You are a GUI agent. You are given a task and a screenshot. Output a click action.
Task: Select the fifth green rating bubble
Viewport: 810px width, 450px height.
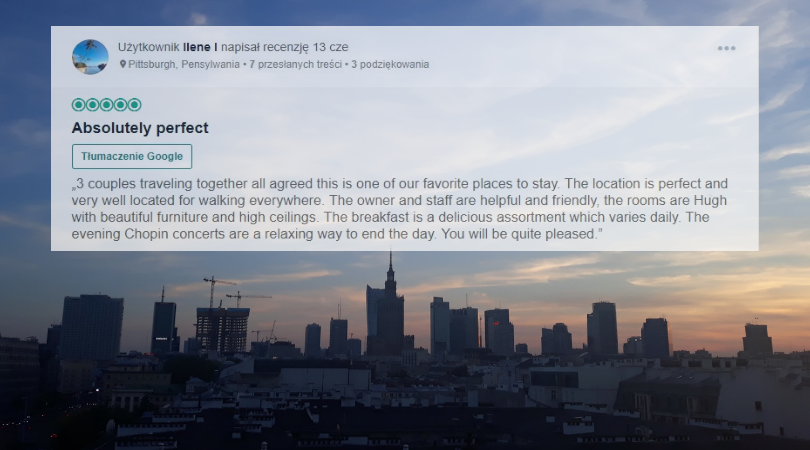point(134,105)
